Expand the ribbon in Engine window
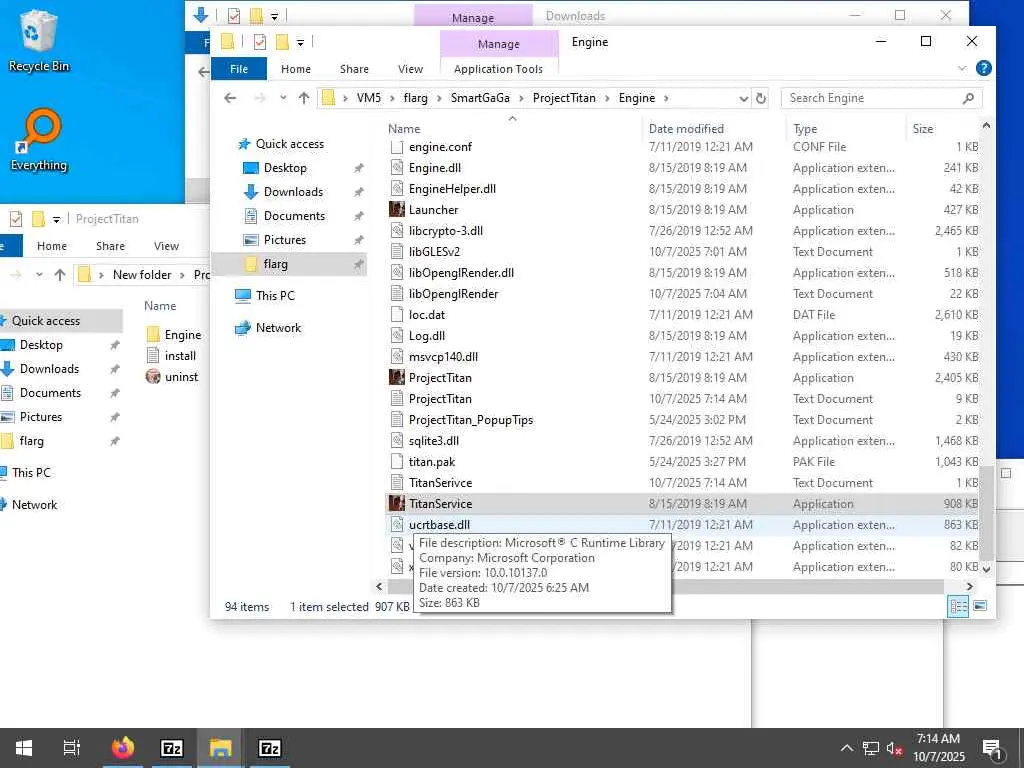The height and width of the screenshot is (768, 1024). pyautogui.click(x=961, y=69)
